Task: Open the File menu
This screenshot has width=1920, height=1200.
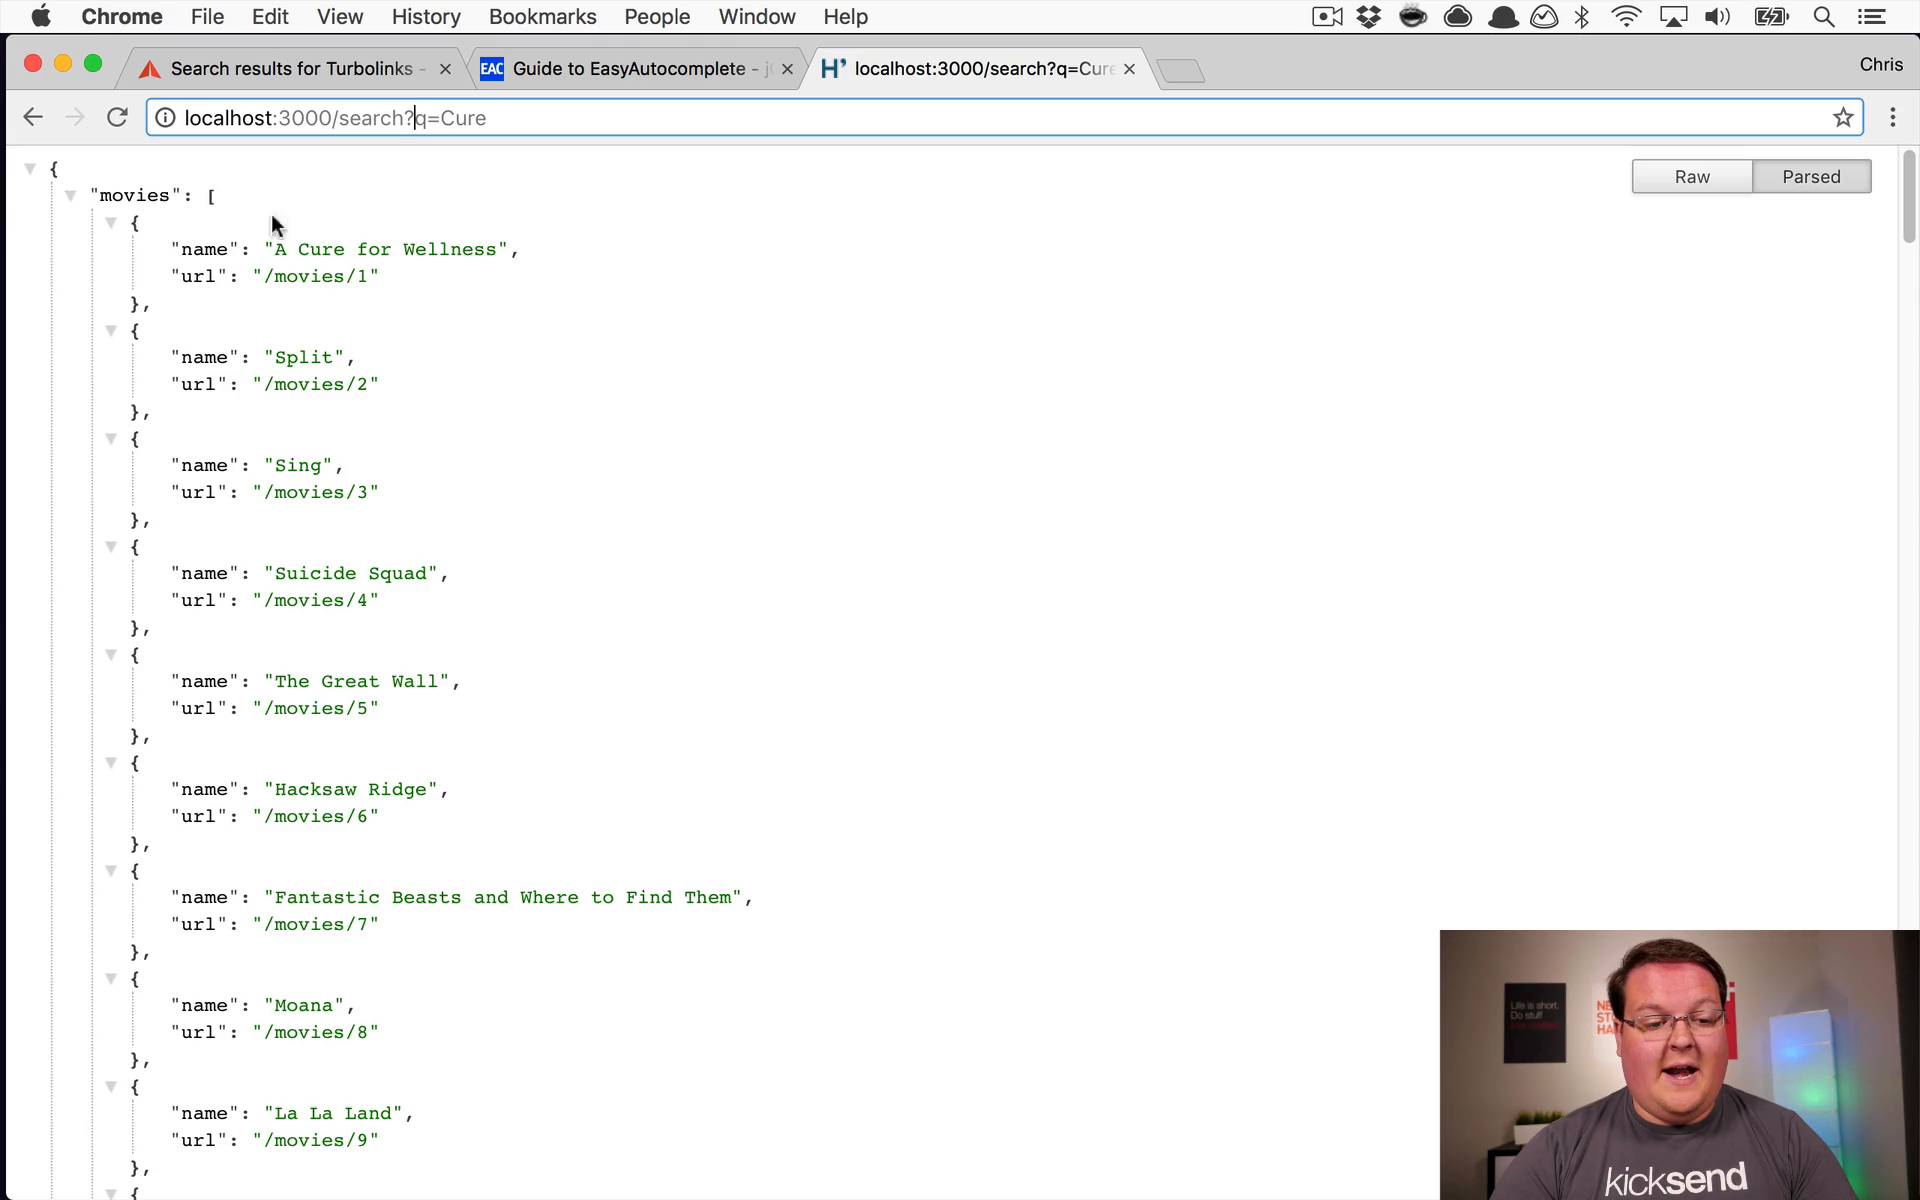Action: coord(207,17)
